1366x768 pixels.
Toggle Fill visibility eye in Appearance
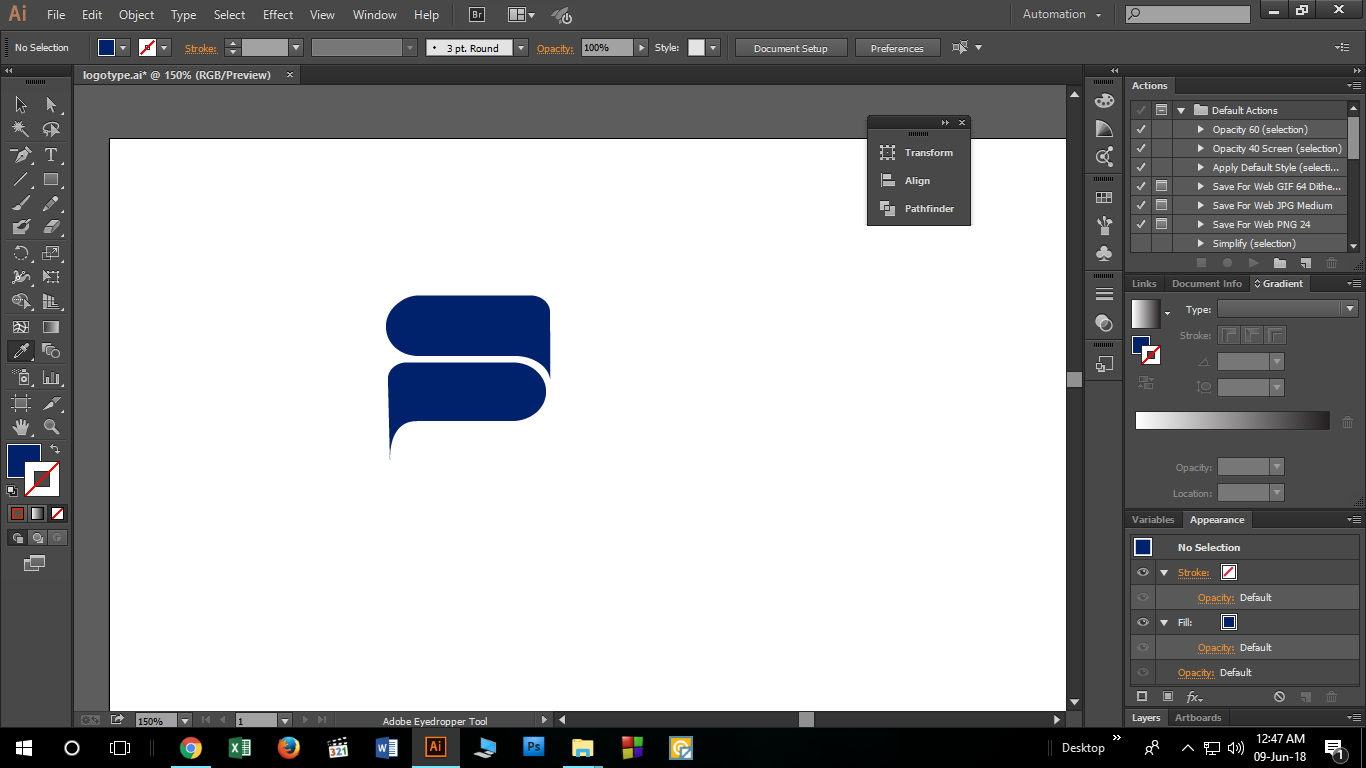(1143, 622)
